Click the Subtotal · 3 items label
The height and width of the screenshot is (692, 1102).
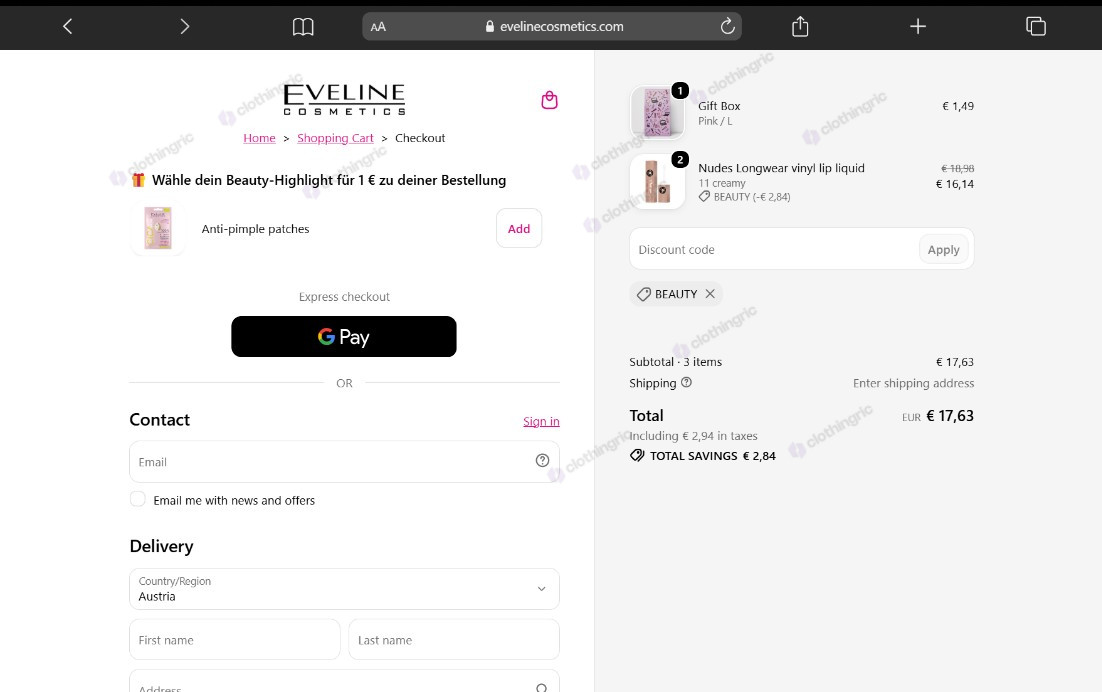point(675,362)
